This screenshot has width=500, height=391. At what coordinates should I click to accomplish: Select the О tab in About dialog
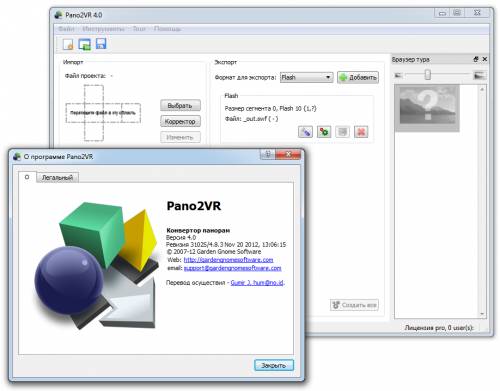point(27,177)
